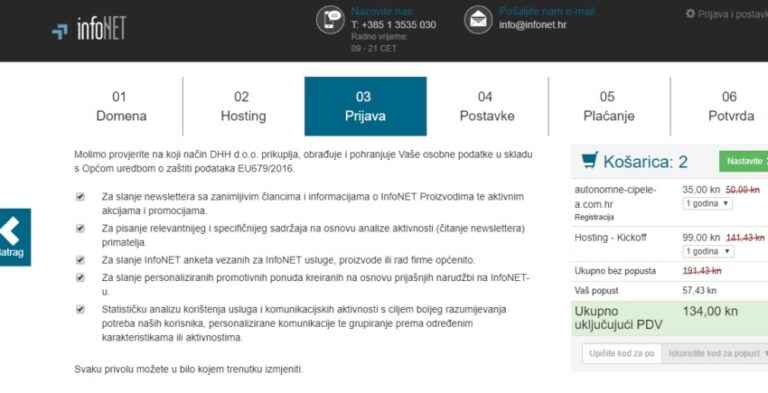
Task: Click the info@infonet.hr email address
Action: point(532,25)
